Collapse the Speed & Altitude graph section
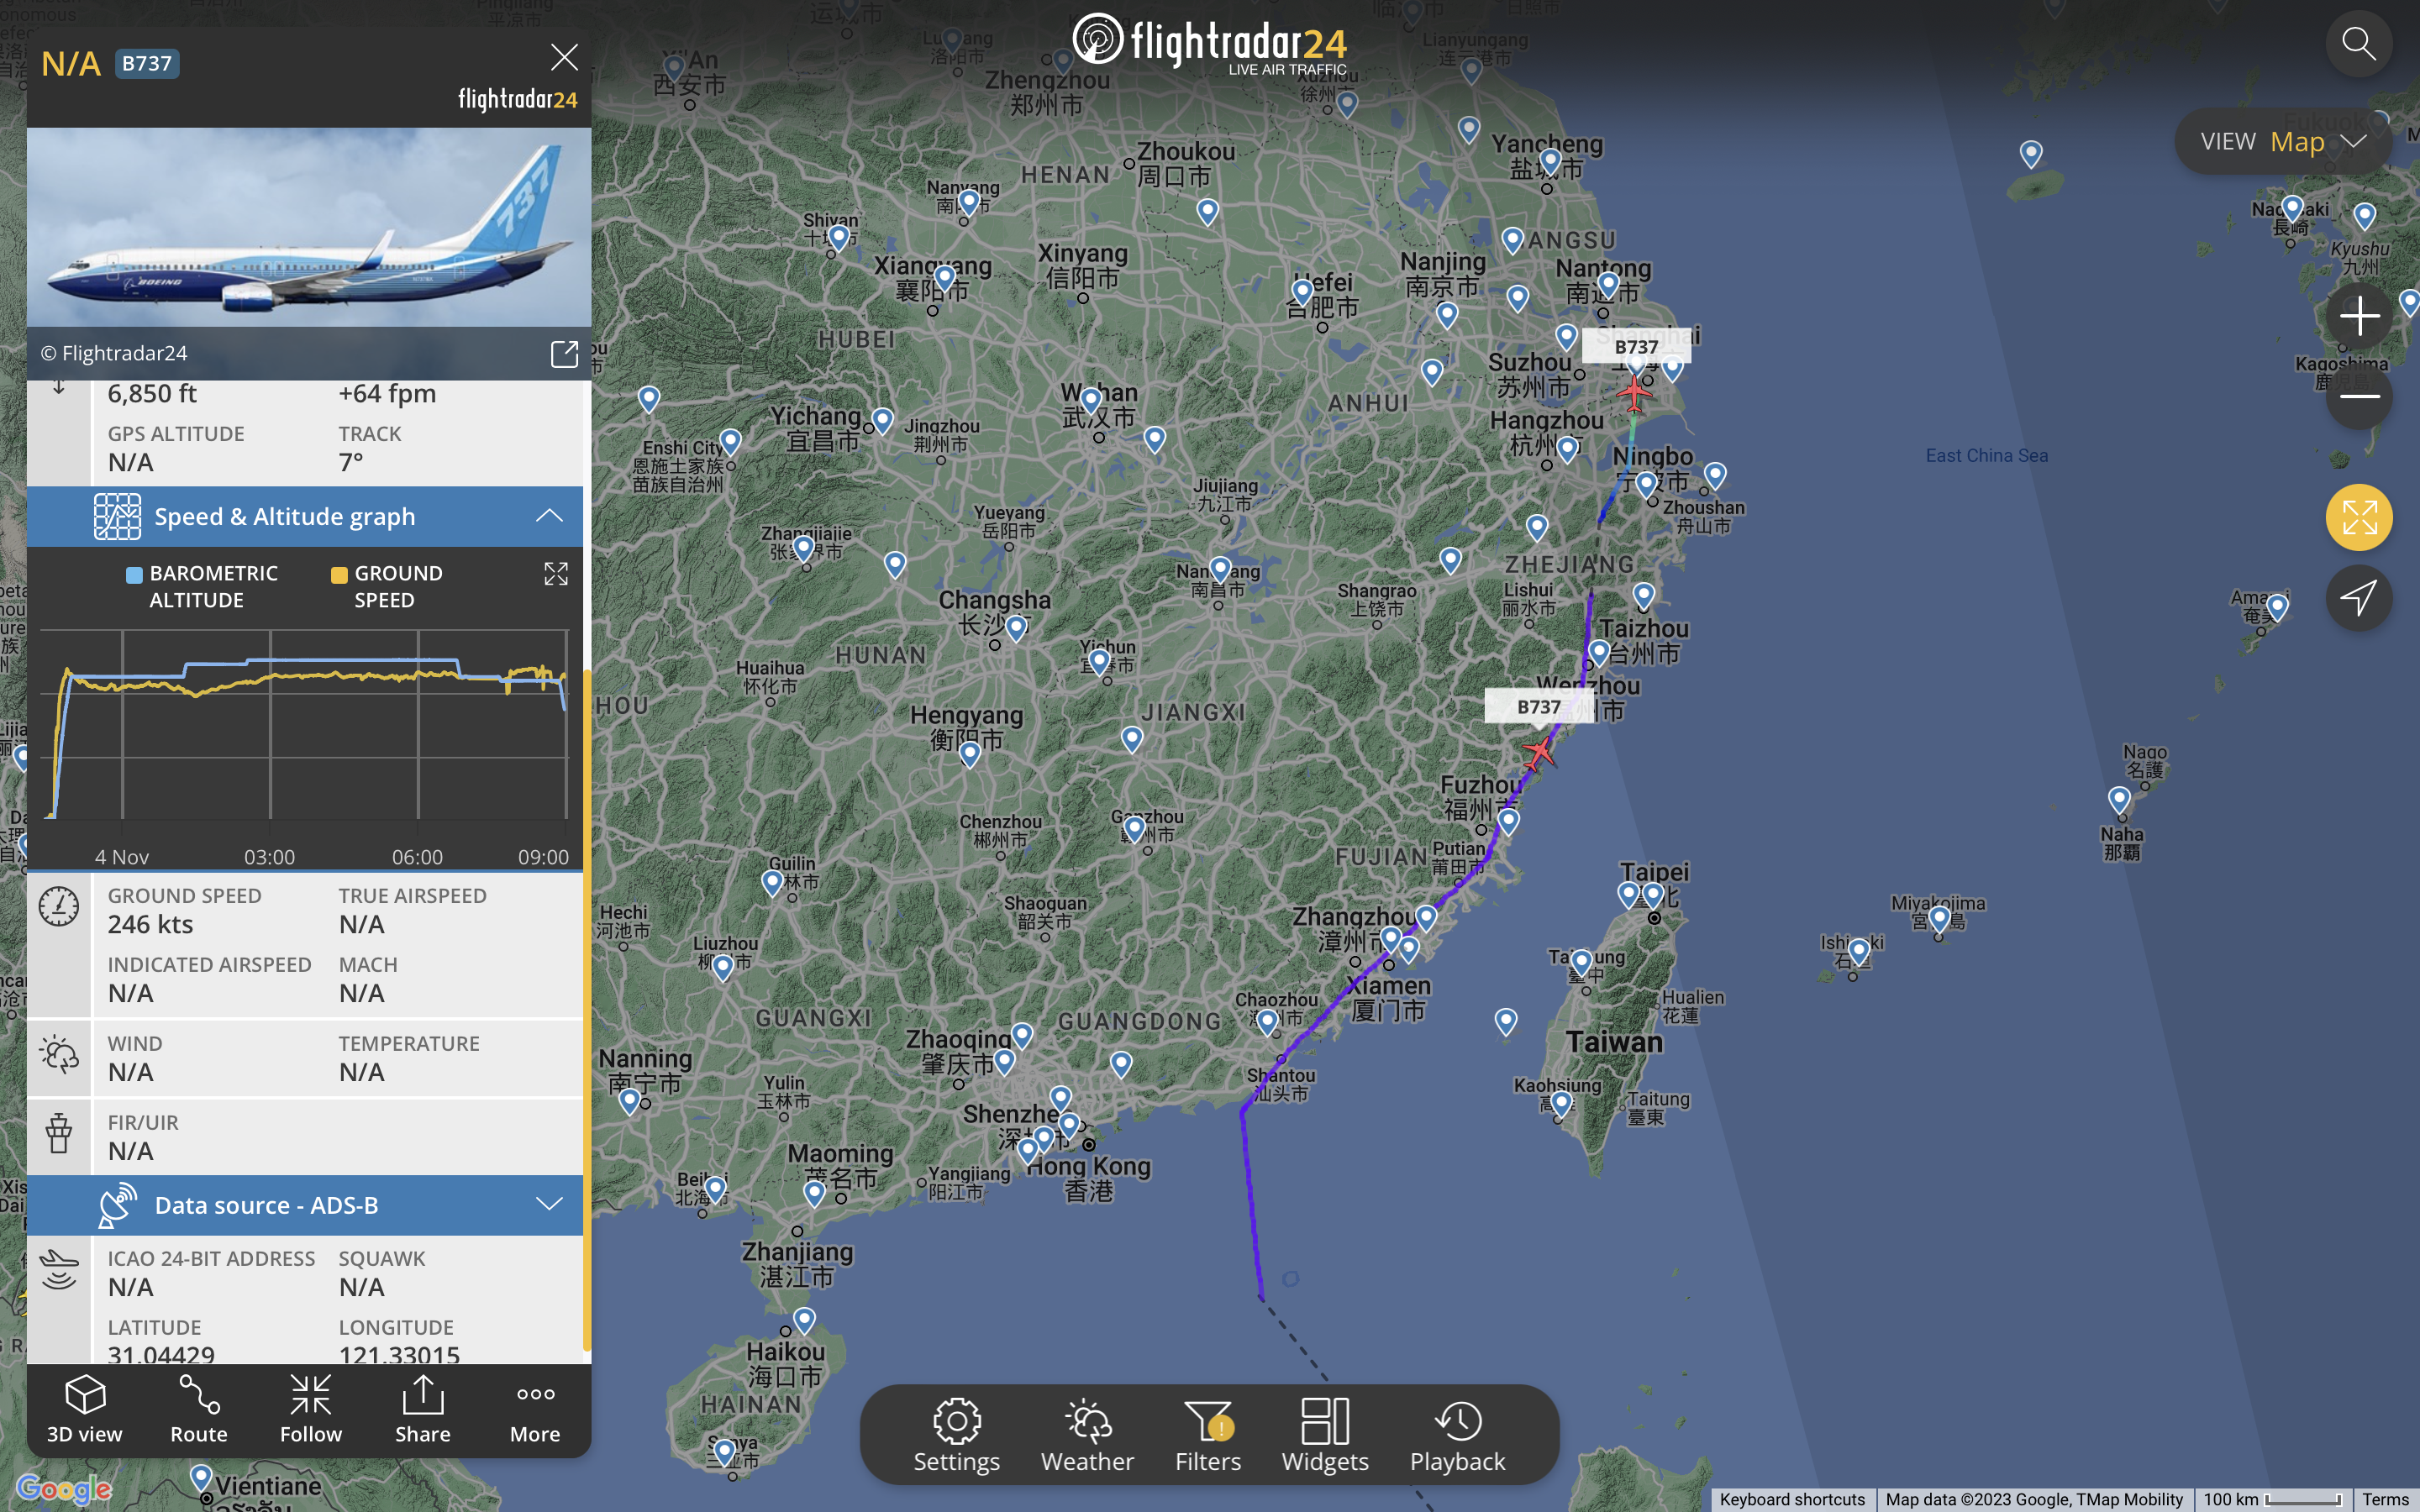The height and width of the screenshot is (1512, 2420). [x=549, y=516]
